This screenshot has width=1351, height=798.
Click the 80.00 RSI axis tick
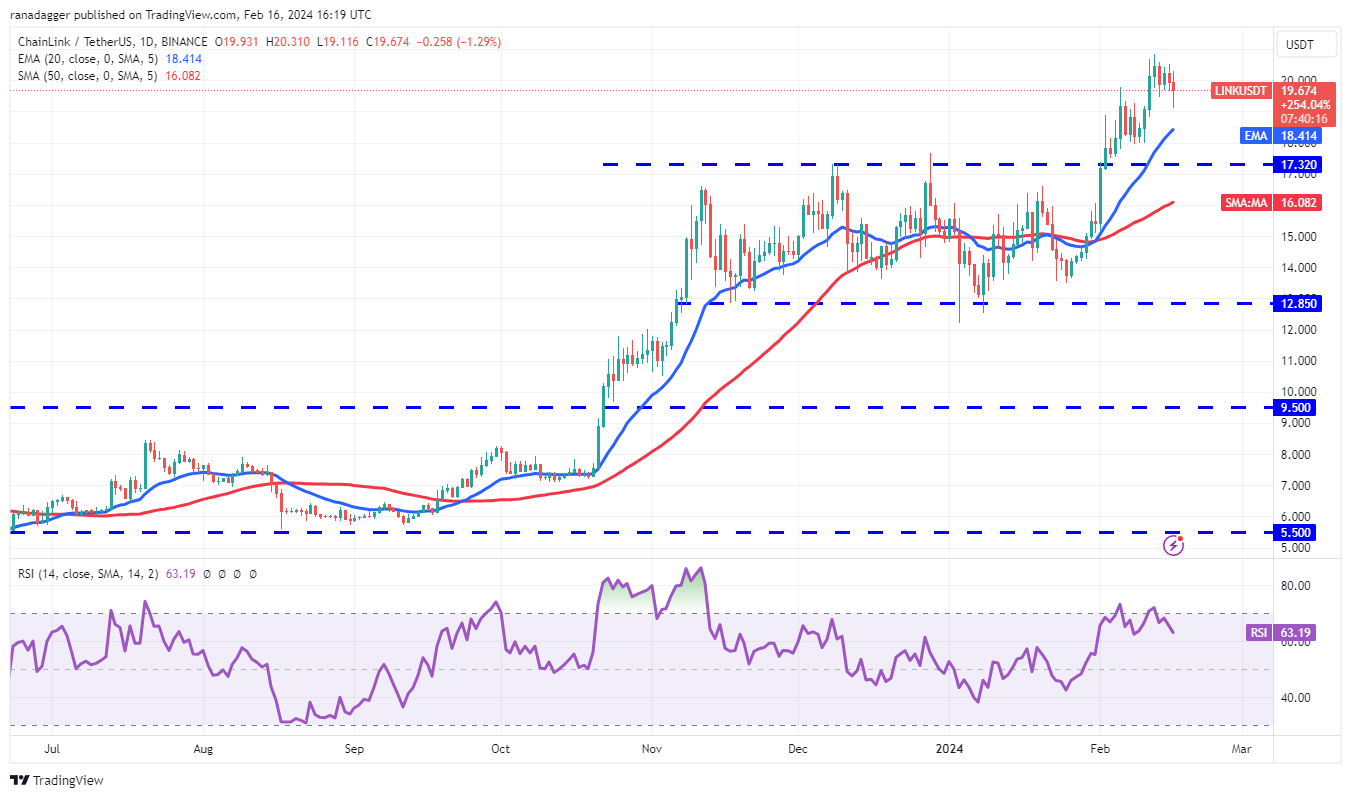point(1297,586)
